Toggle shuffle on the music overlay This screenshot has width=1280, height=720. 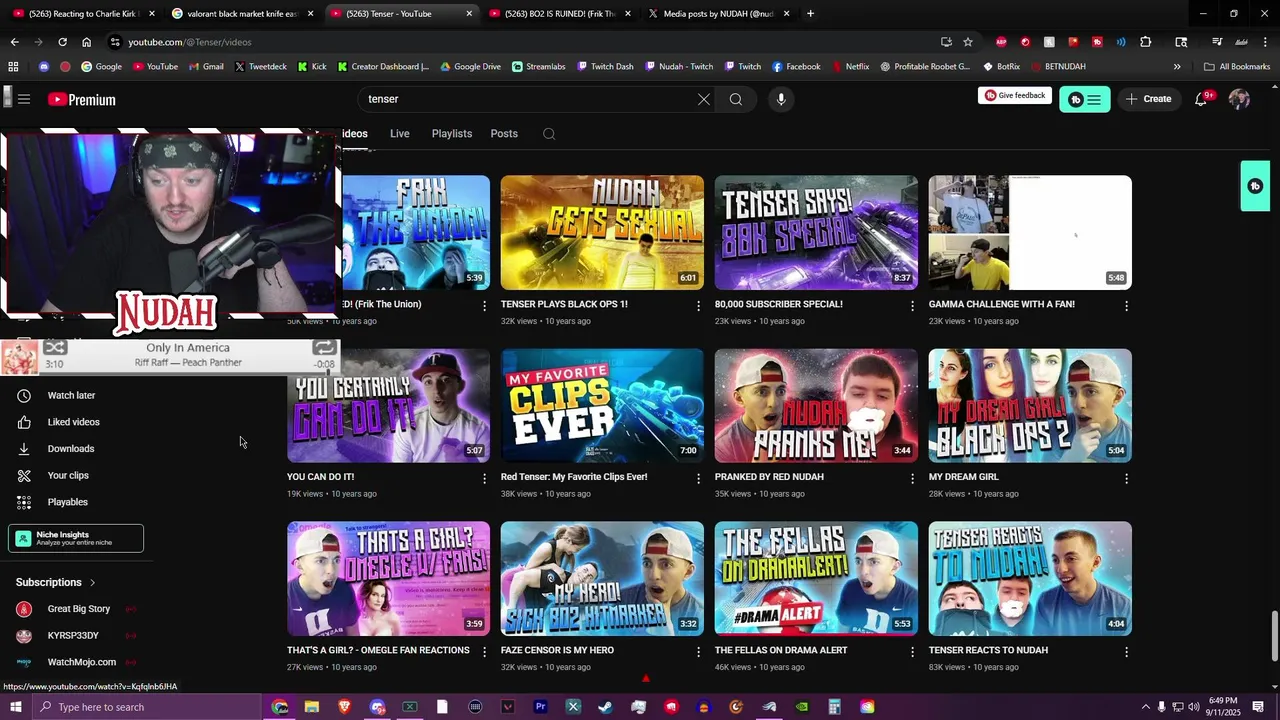pos(55,348)
